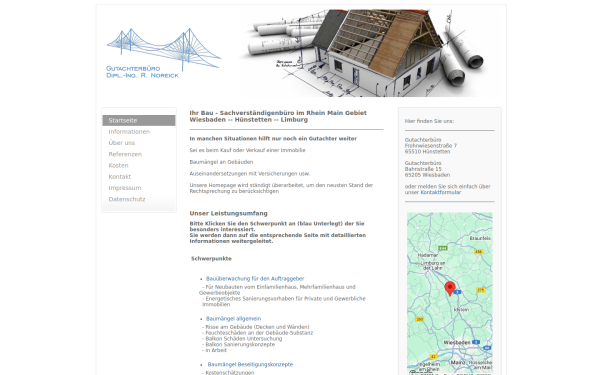Viewport: 600px width, 375px height.
Task: Click the Braunfels label on the map
Action: [x=480, y=238]
